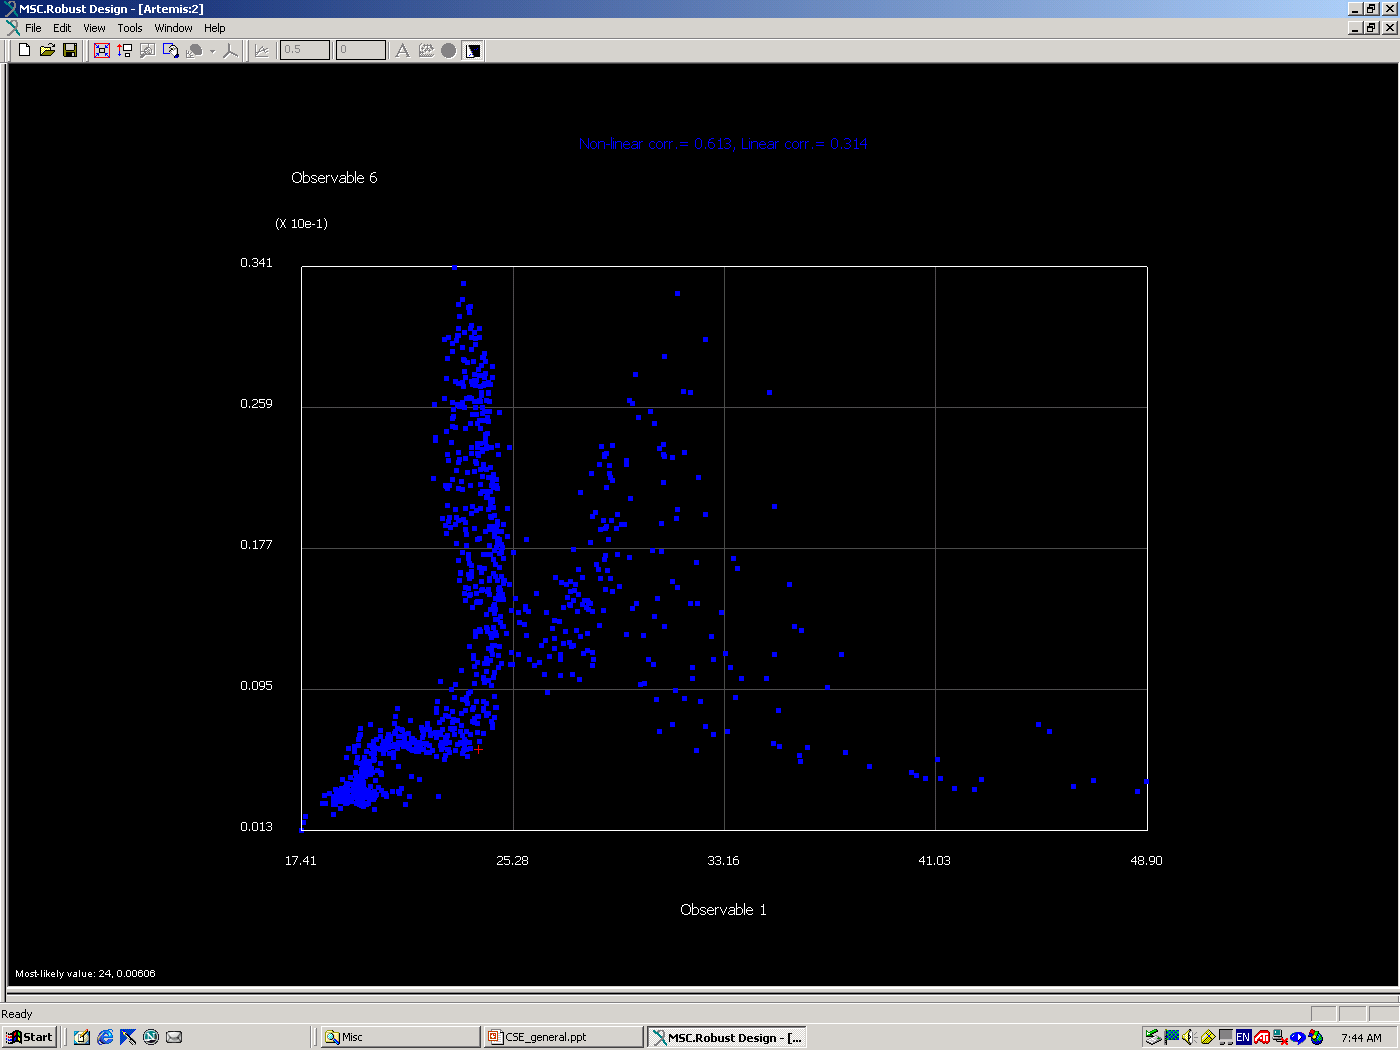Open the Window menu
Image resolution: width=1400 pixels, height=1050 pixels.
(x=173, y=28)
